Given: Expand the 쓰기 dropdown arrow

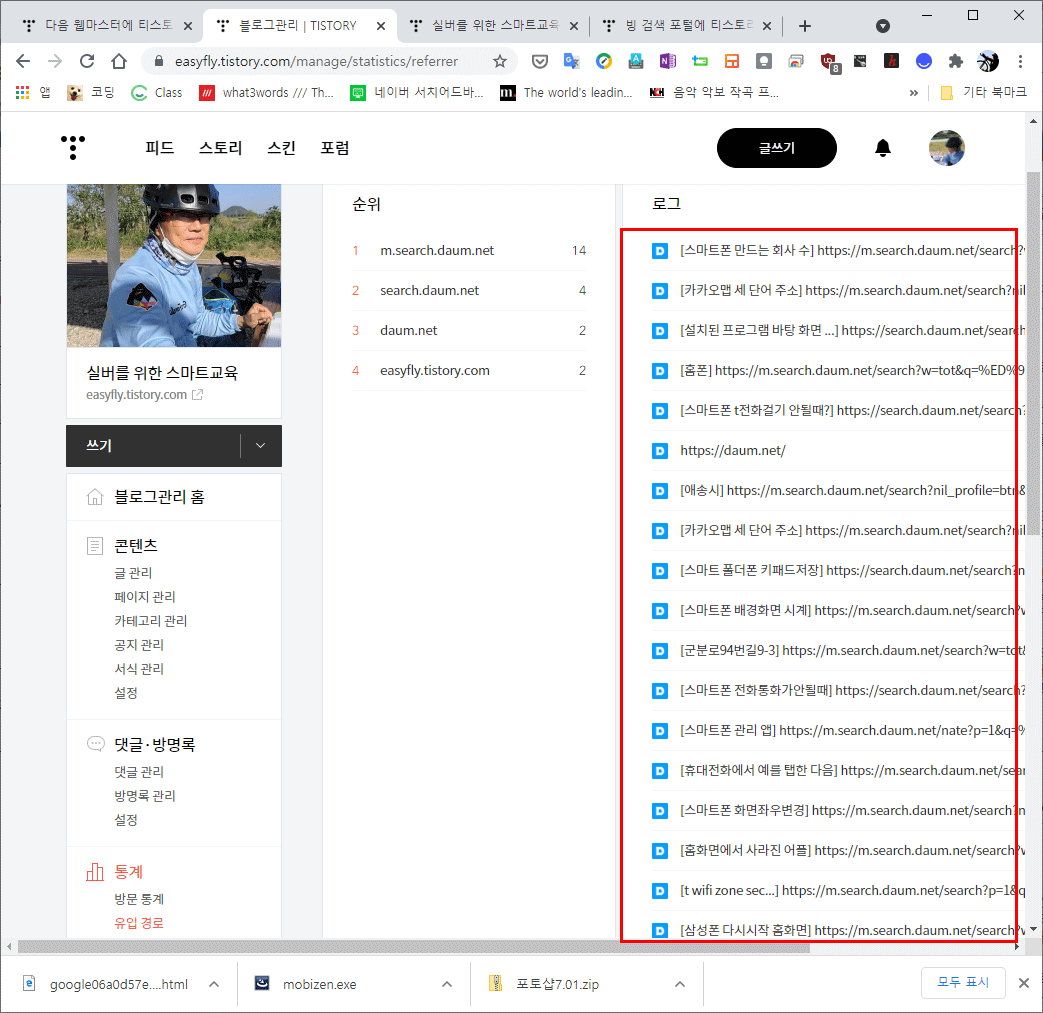Looking at the screenshot, I should tap(261, 446).
